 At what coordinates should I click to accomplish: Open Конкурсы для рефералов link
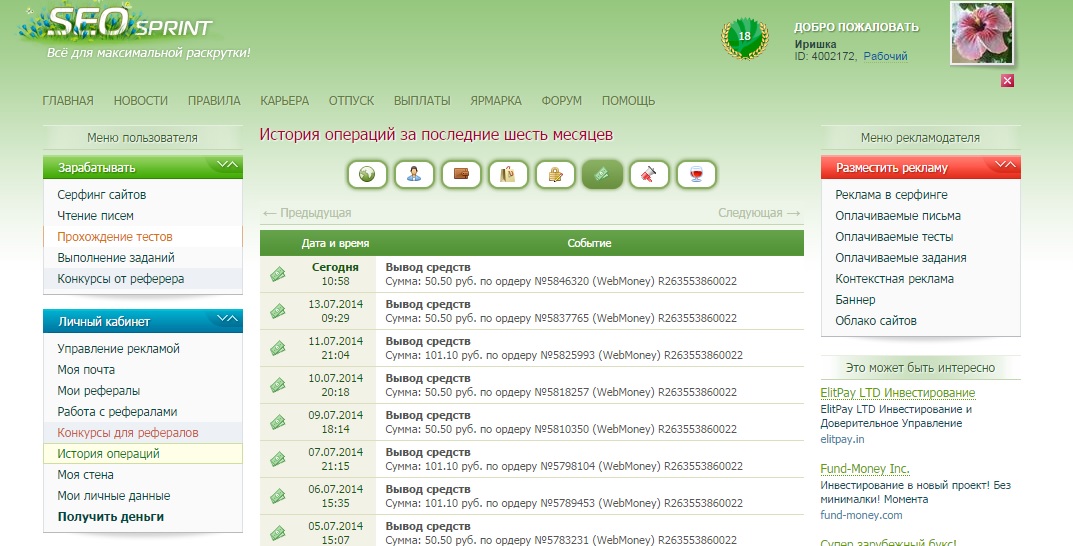[128, 432]
